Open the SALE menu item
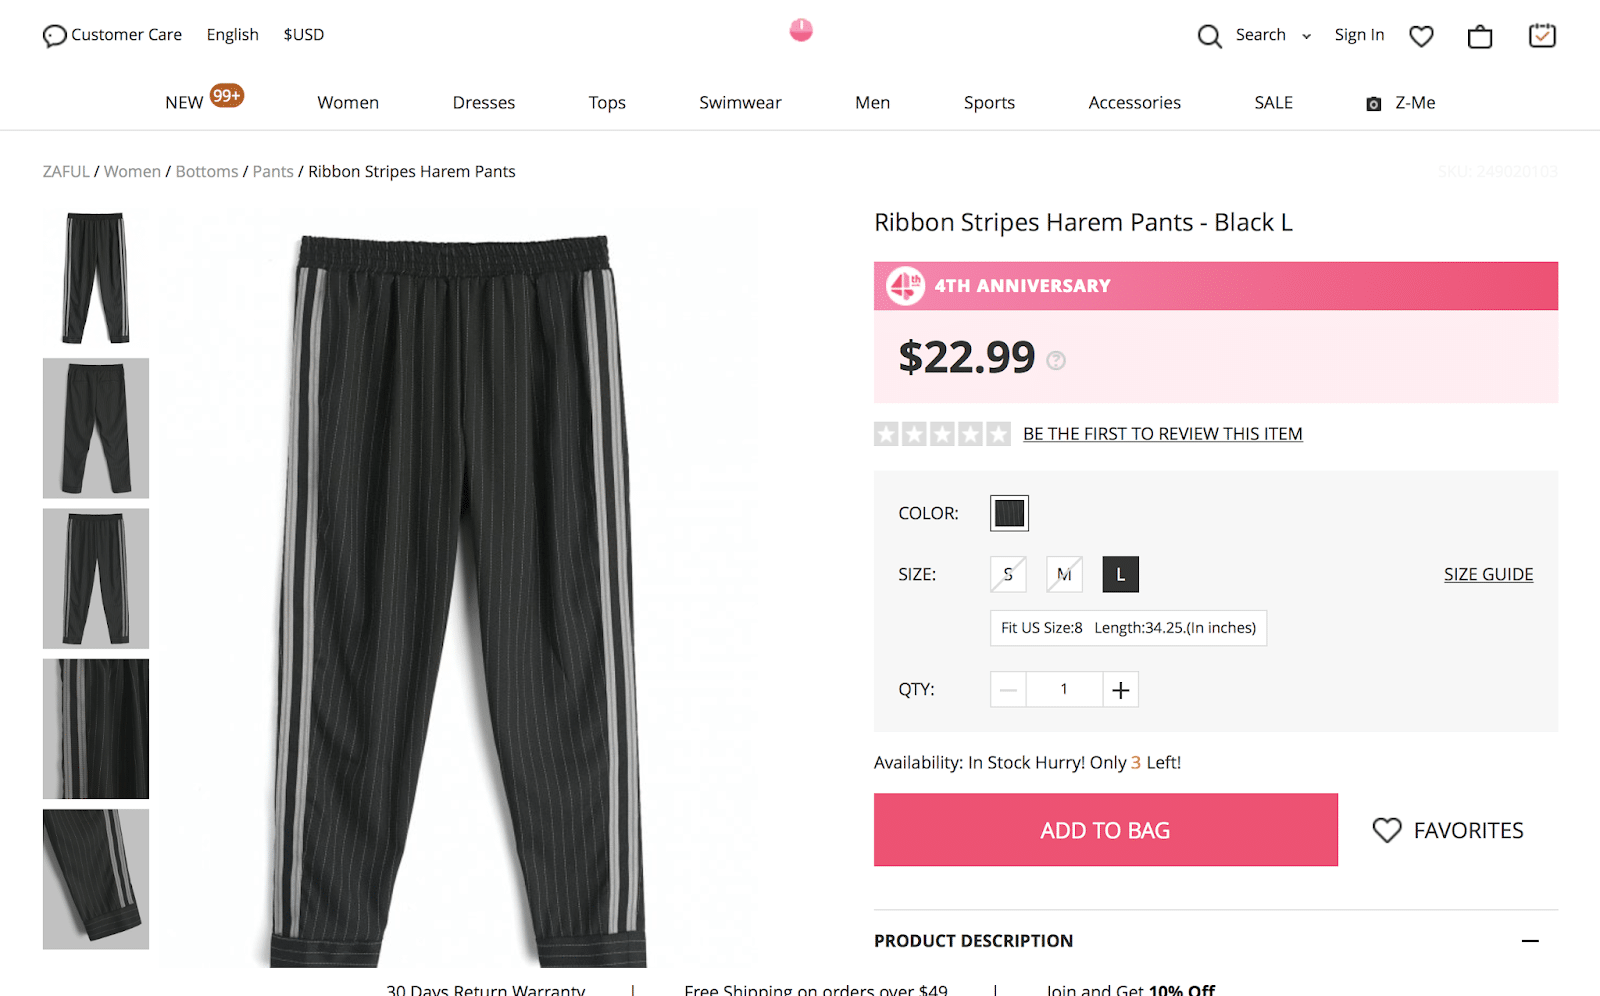 [x=1273, y=103]
